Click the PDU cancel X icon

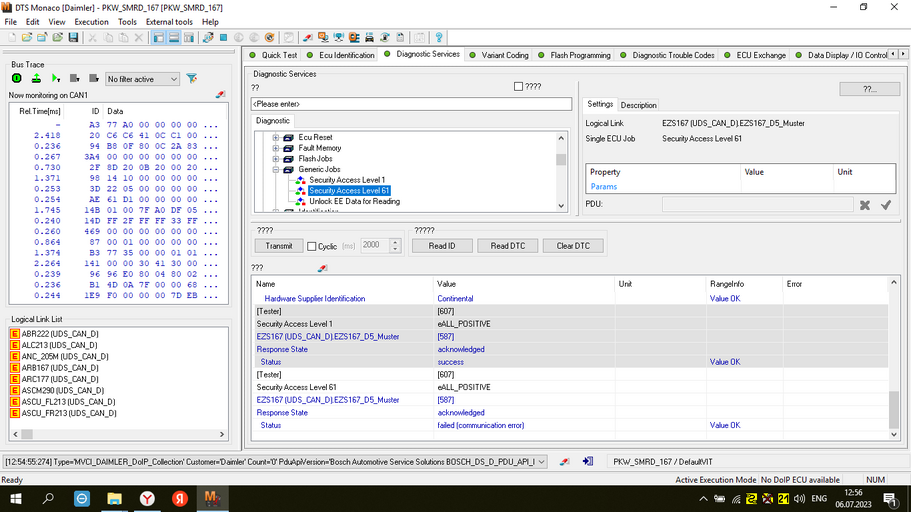click(865, 205)
